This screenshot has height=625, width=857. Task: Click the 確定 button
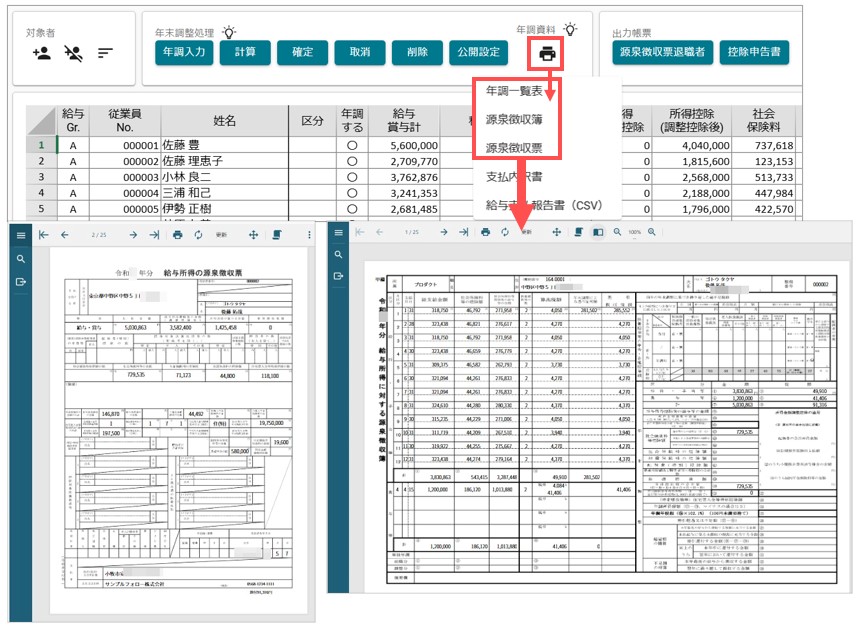302,52
